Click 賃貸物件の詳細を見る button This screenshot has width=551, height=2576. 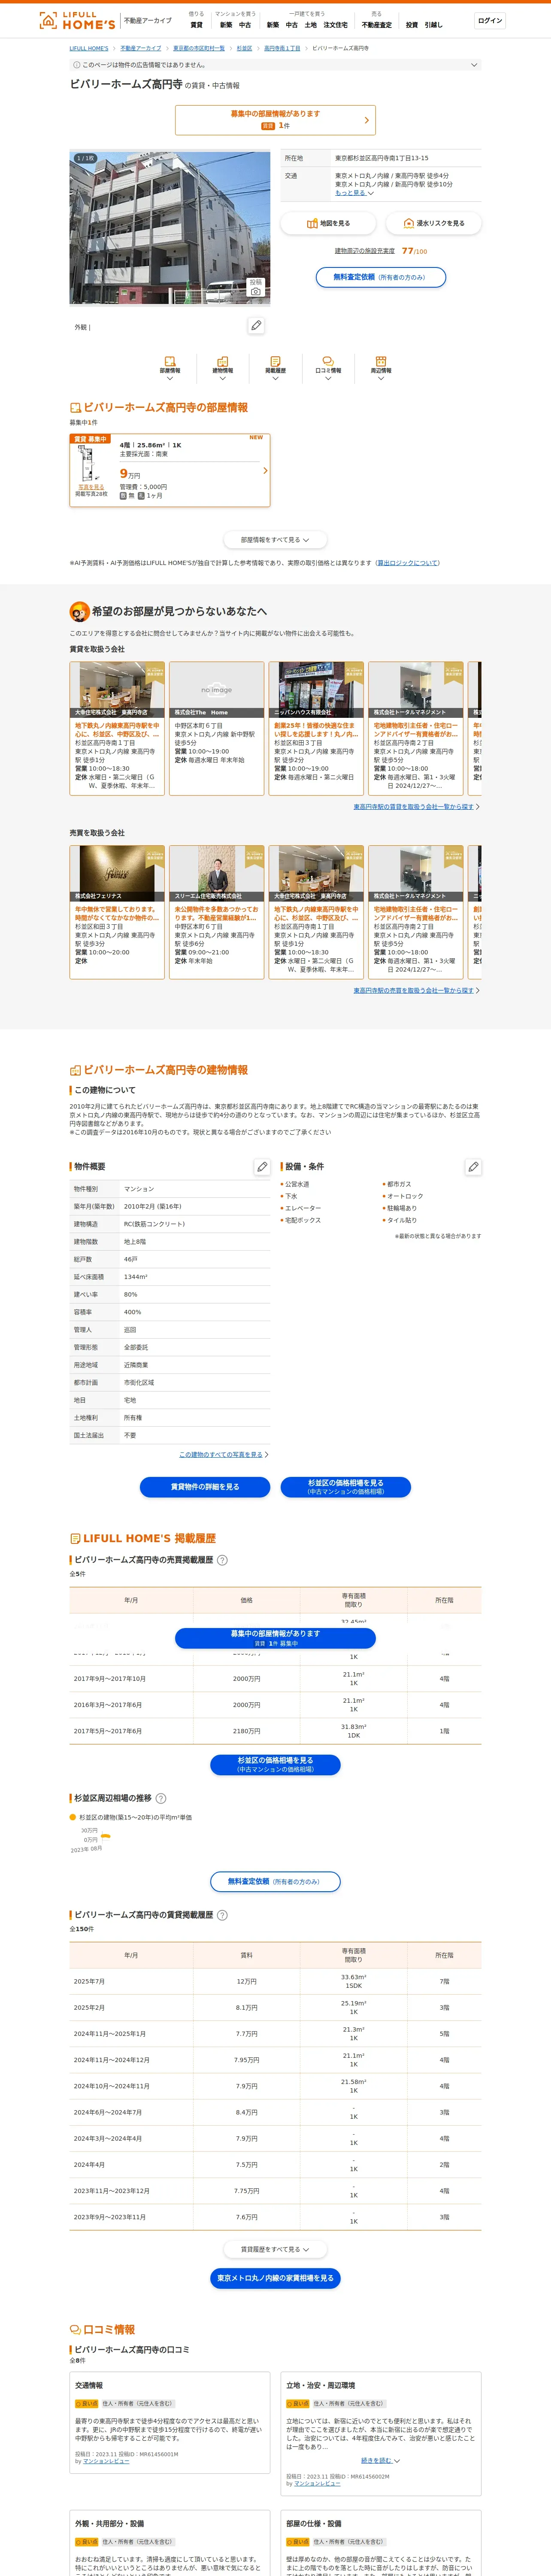(205, 1487)
